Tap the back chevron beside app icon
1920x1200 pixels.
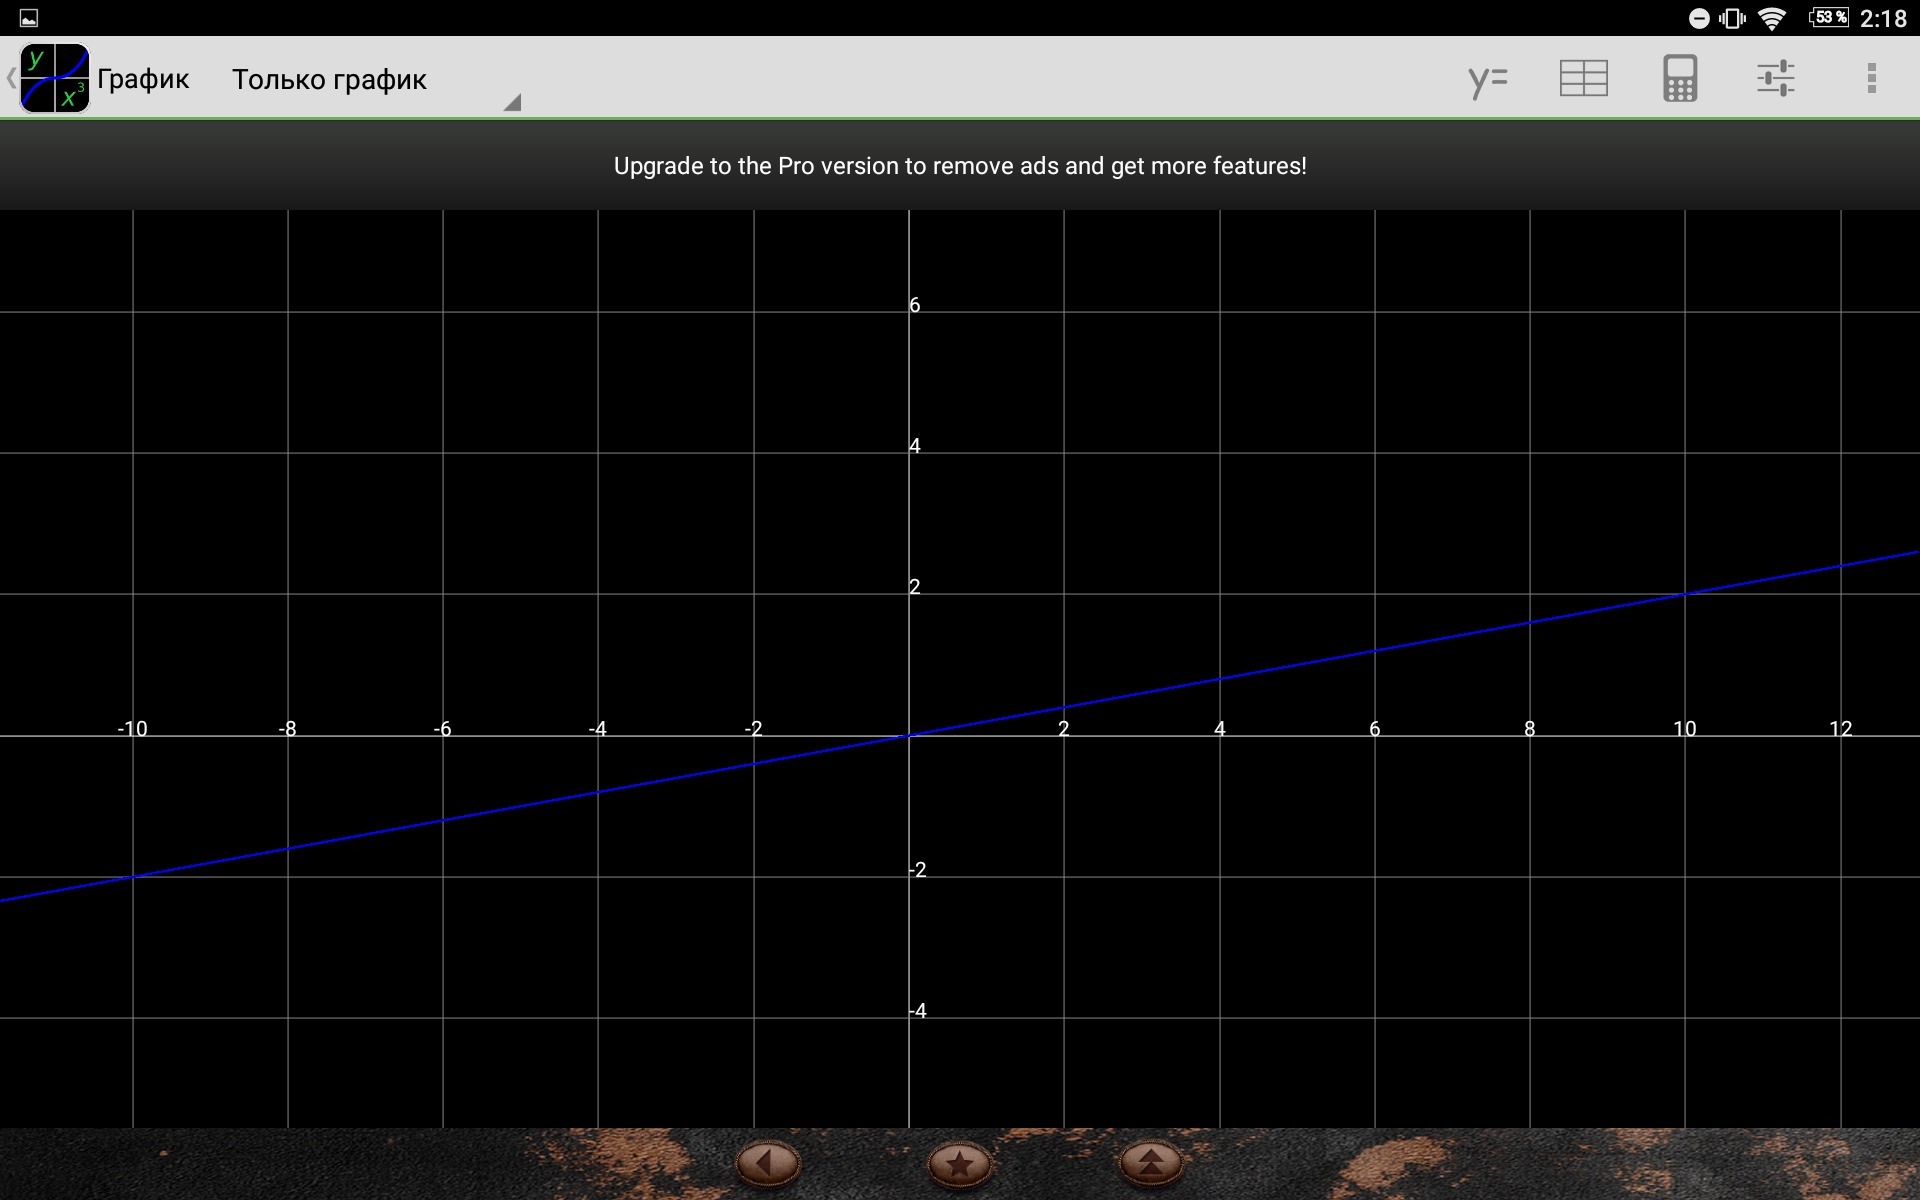pos(10,78)
